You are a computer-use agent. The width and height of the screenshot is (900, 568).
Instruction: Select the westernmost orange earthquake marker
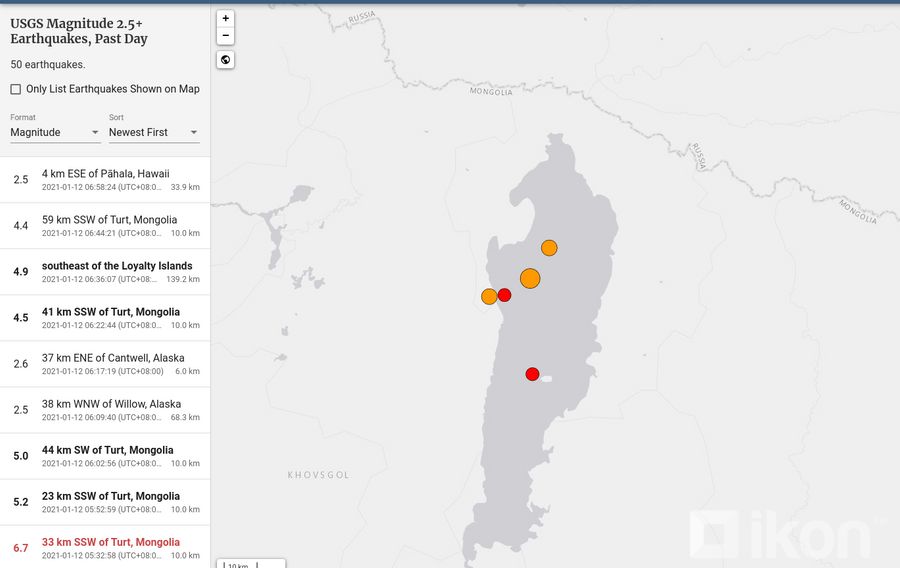pyautogui.click(x=488, y=296)
